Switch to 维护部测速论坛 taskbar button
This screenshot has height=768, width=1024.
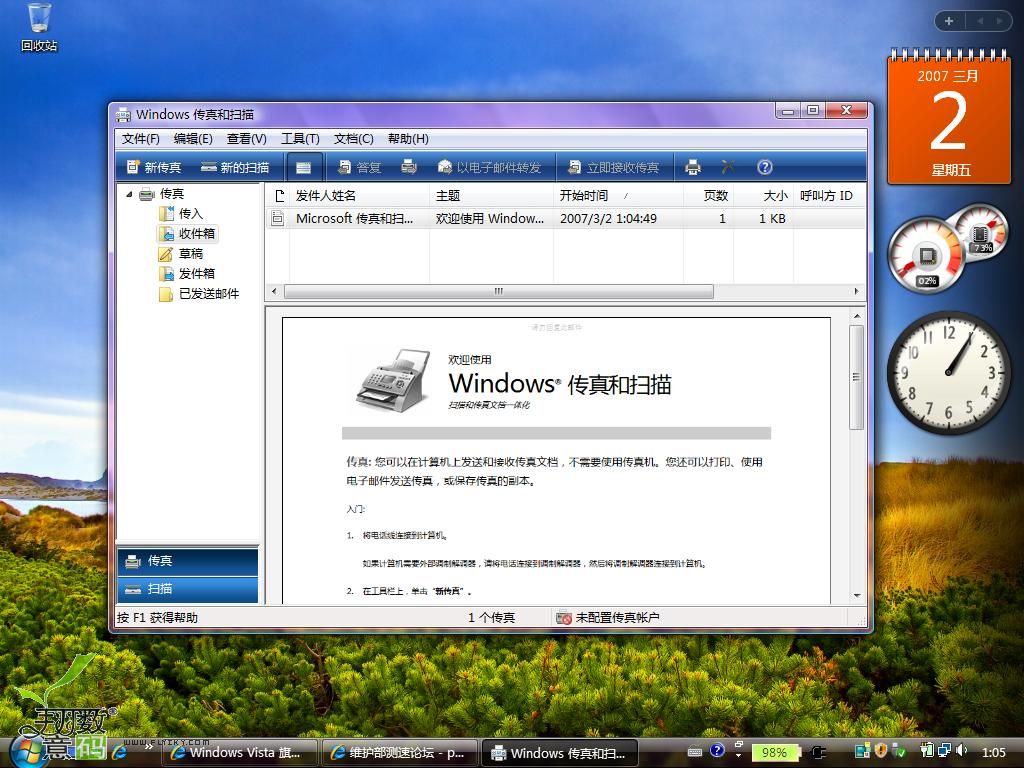pyautogui.click(x=400, y=753)
